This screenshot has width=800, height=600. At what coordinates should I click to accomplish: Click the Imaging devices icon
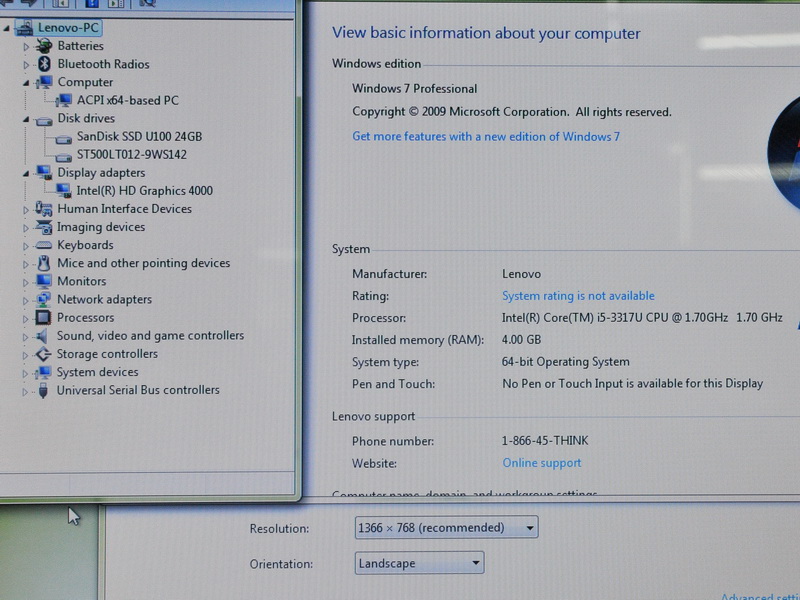pos(43,227)
